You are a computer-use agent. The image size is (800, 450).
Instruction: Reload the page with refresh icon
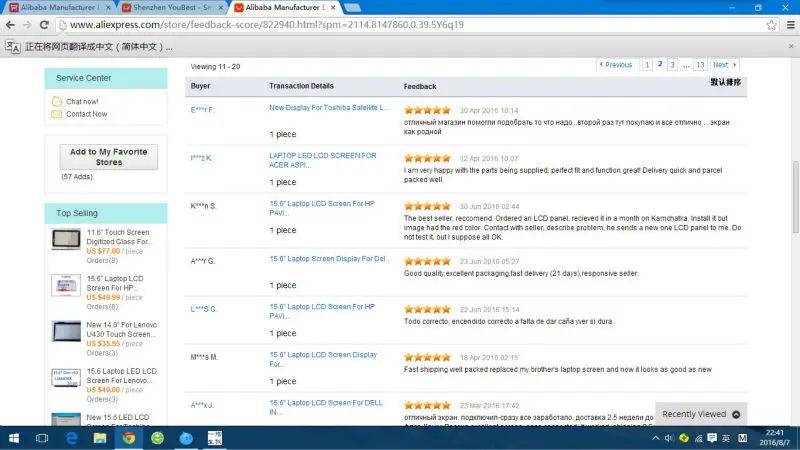click(x=44, y=24)
